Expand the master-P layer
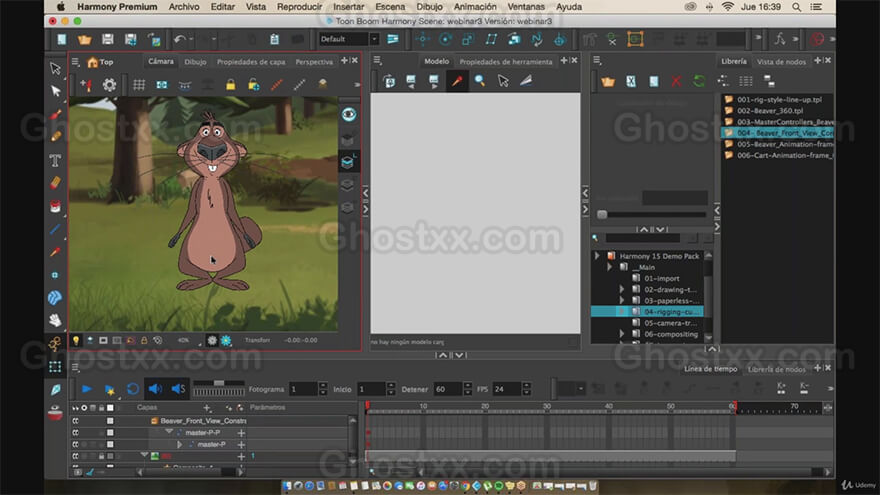880x495 pixels. point(180,444)
